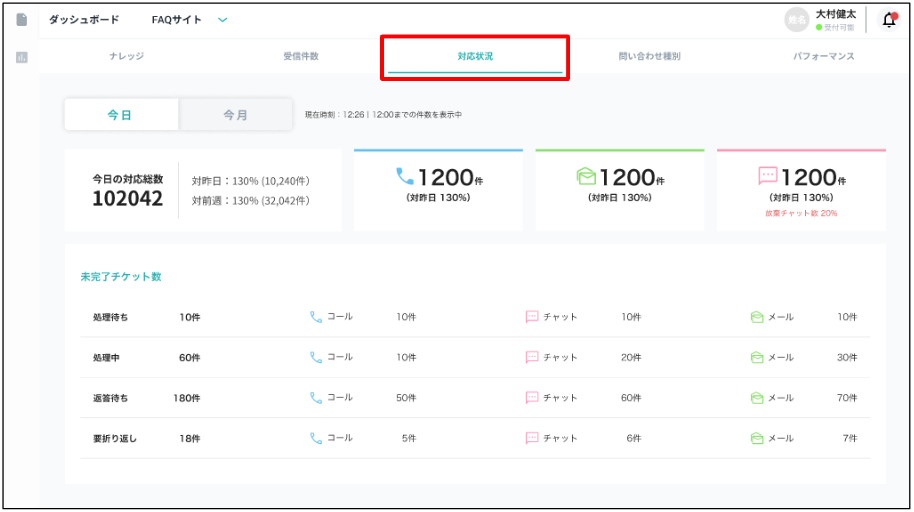914x512 pixels.
Task: Expand the FAQサイト dropdown chevron
Action: (222, 20)
